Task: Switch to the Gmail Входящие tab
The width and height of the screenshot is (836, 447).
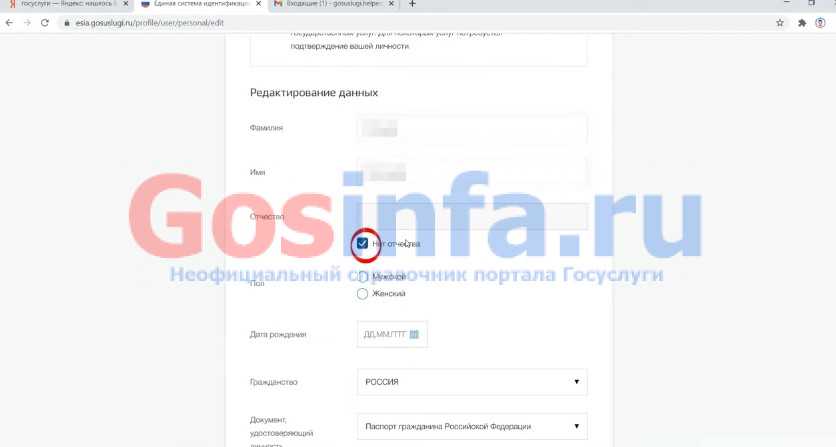Action: pyautogui.click(x=330, y=5)
